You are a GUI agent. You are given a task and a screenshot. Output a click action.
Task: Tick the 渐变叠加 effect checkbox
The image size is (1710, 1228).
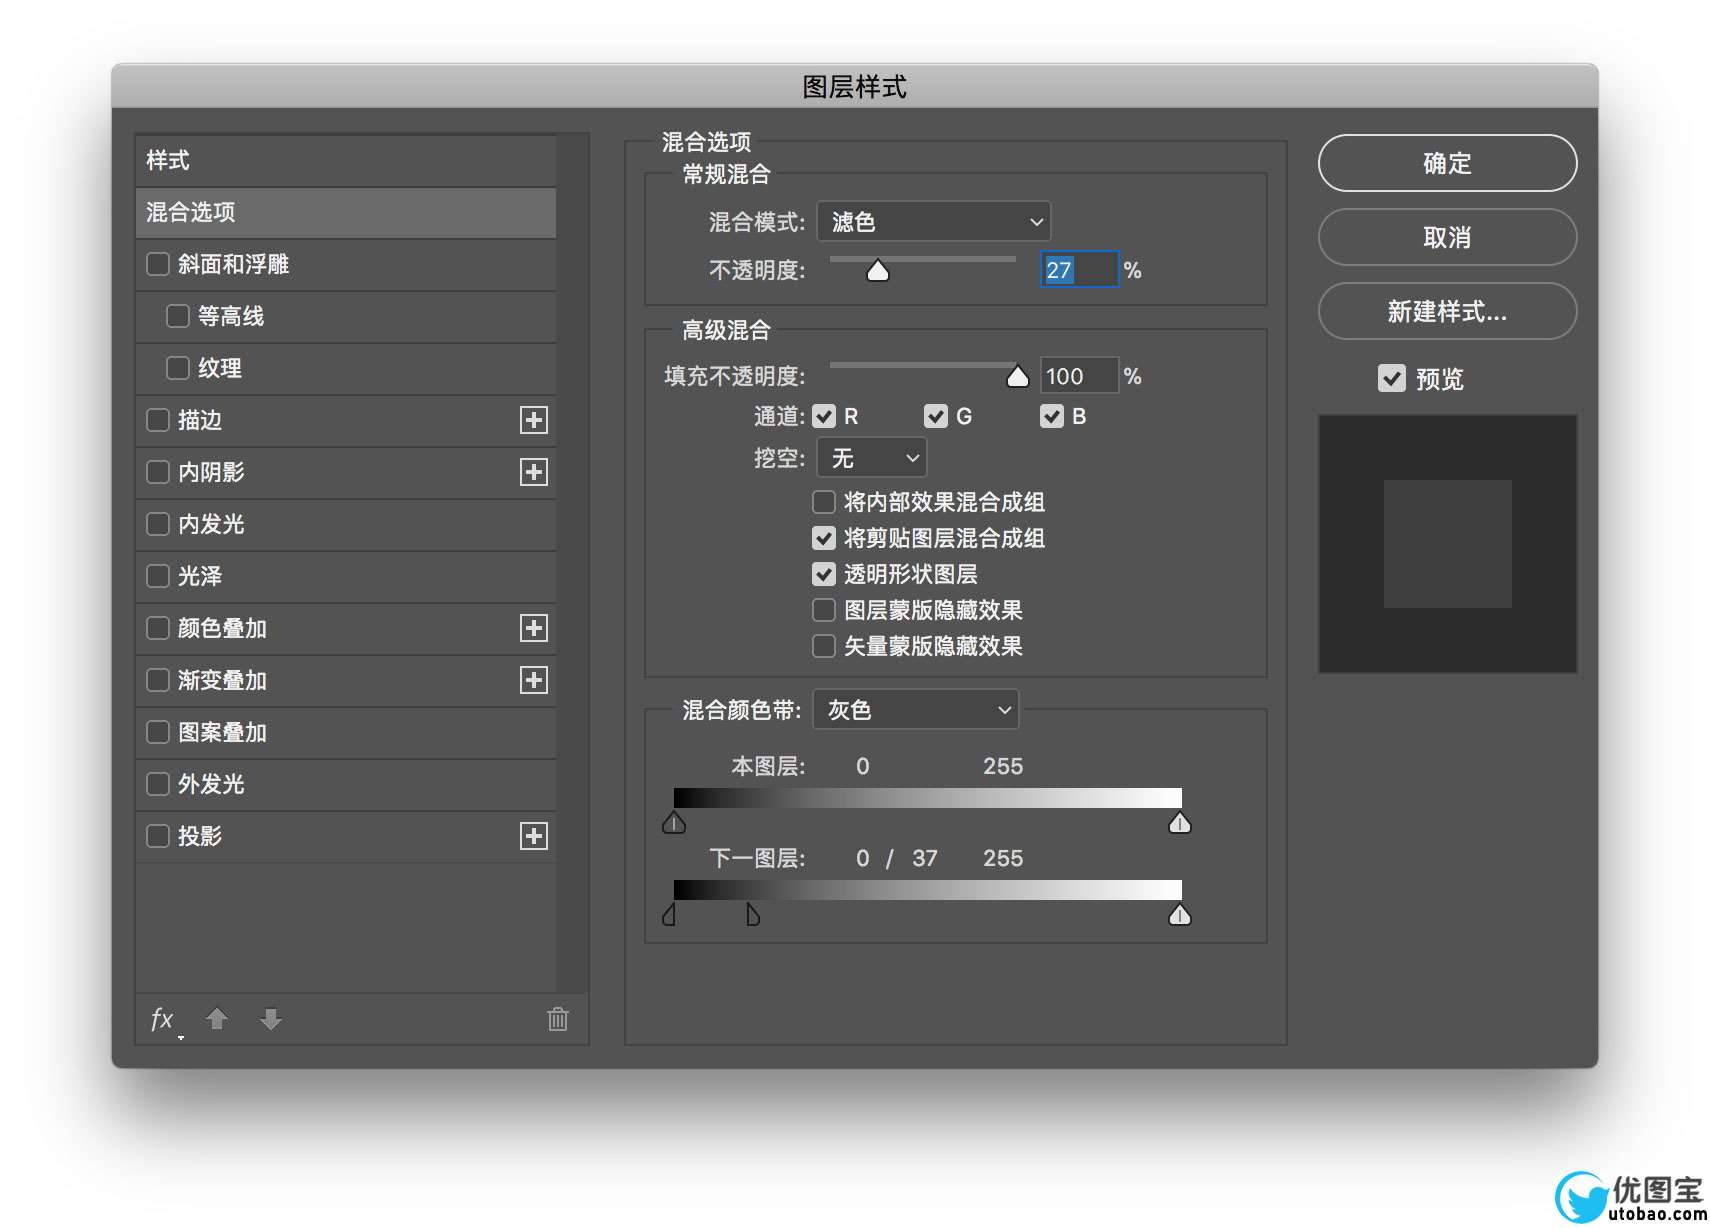[x=158, y=680]
